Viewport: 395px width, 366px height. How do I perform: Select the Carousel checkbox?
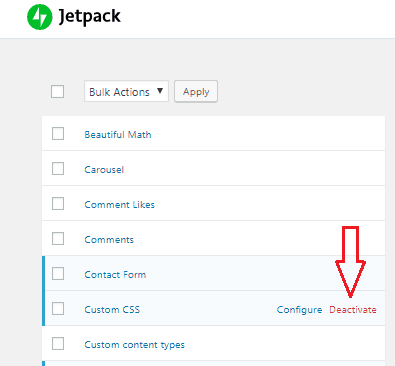tap(58, 169)
